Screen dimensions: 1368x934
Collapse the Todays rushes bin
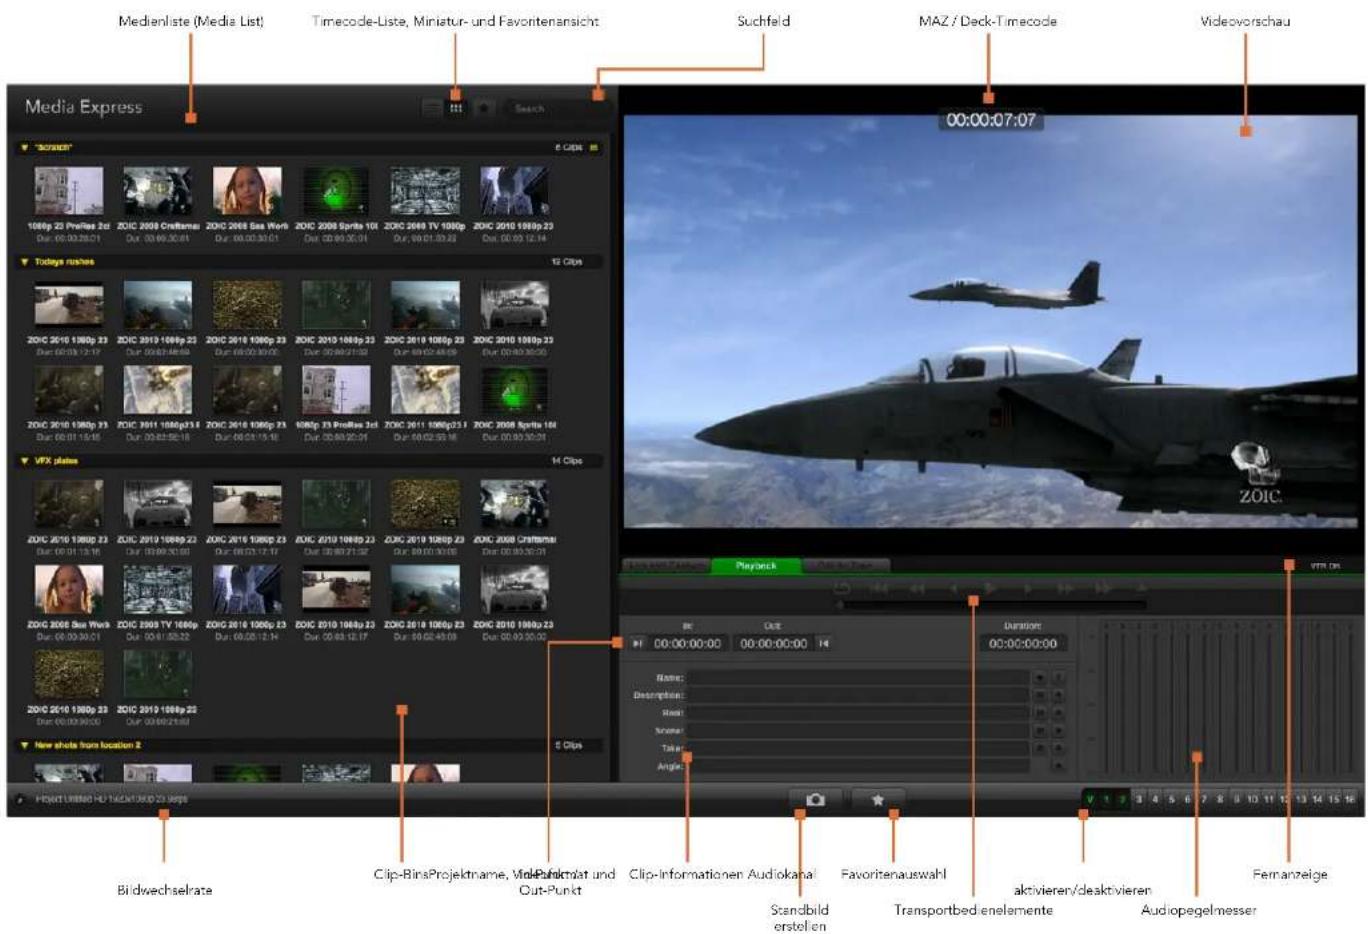25,262
